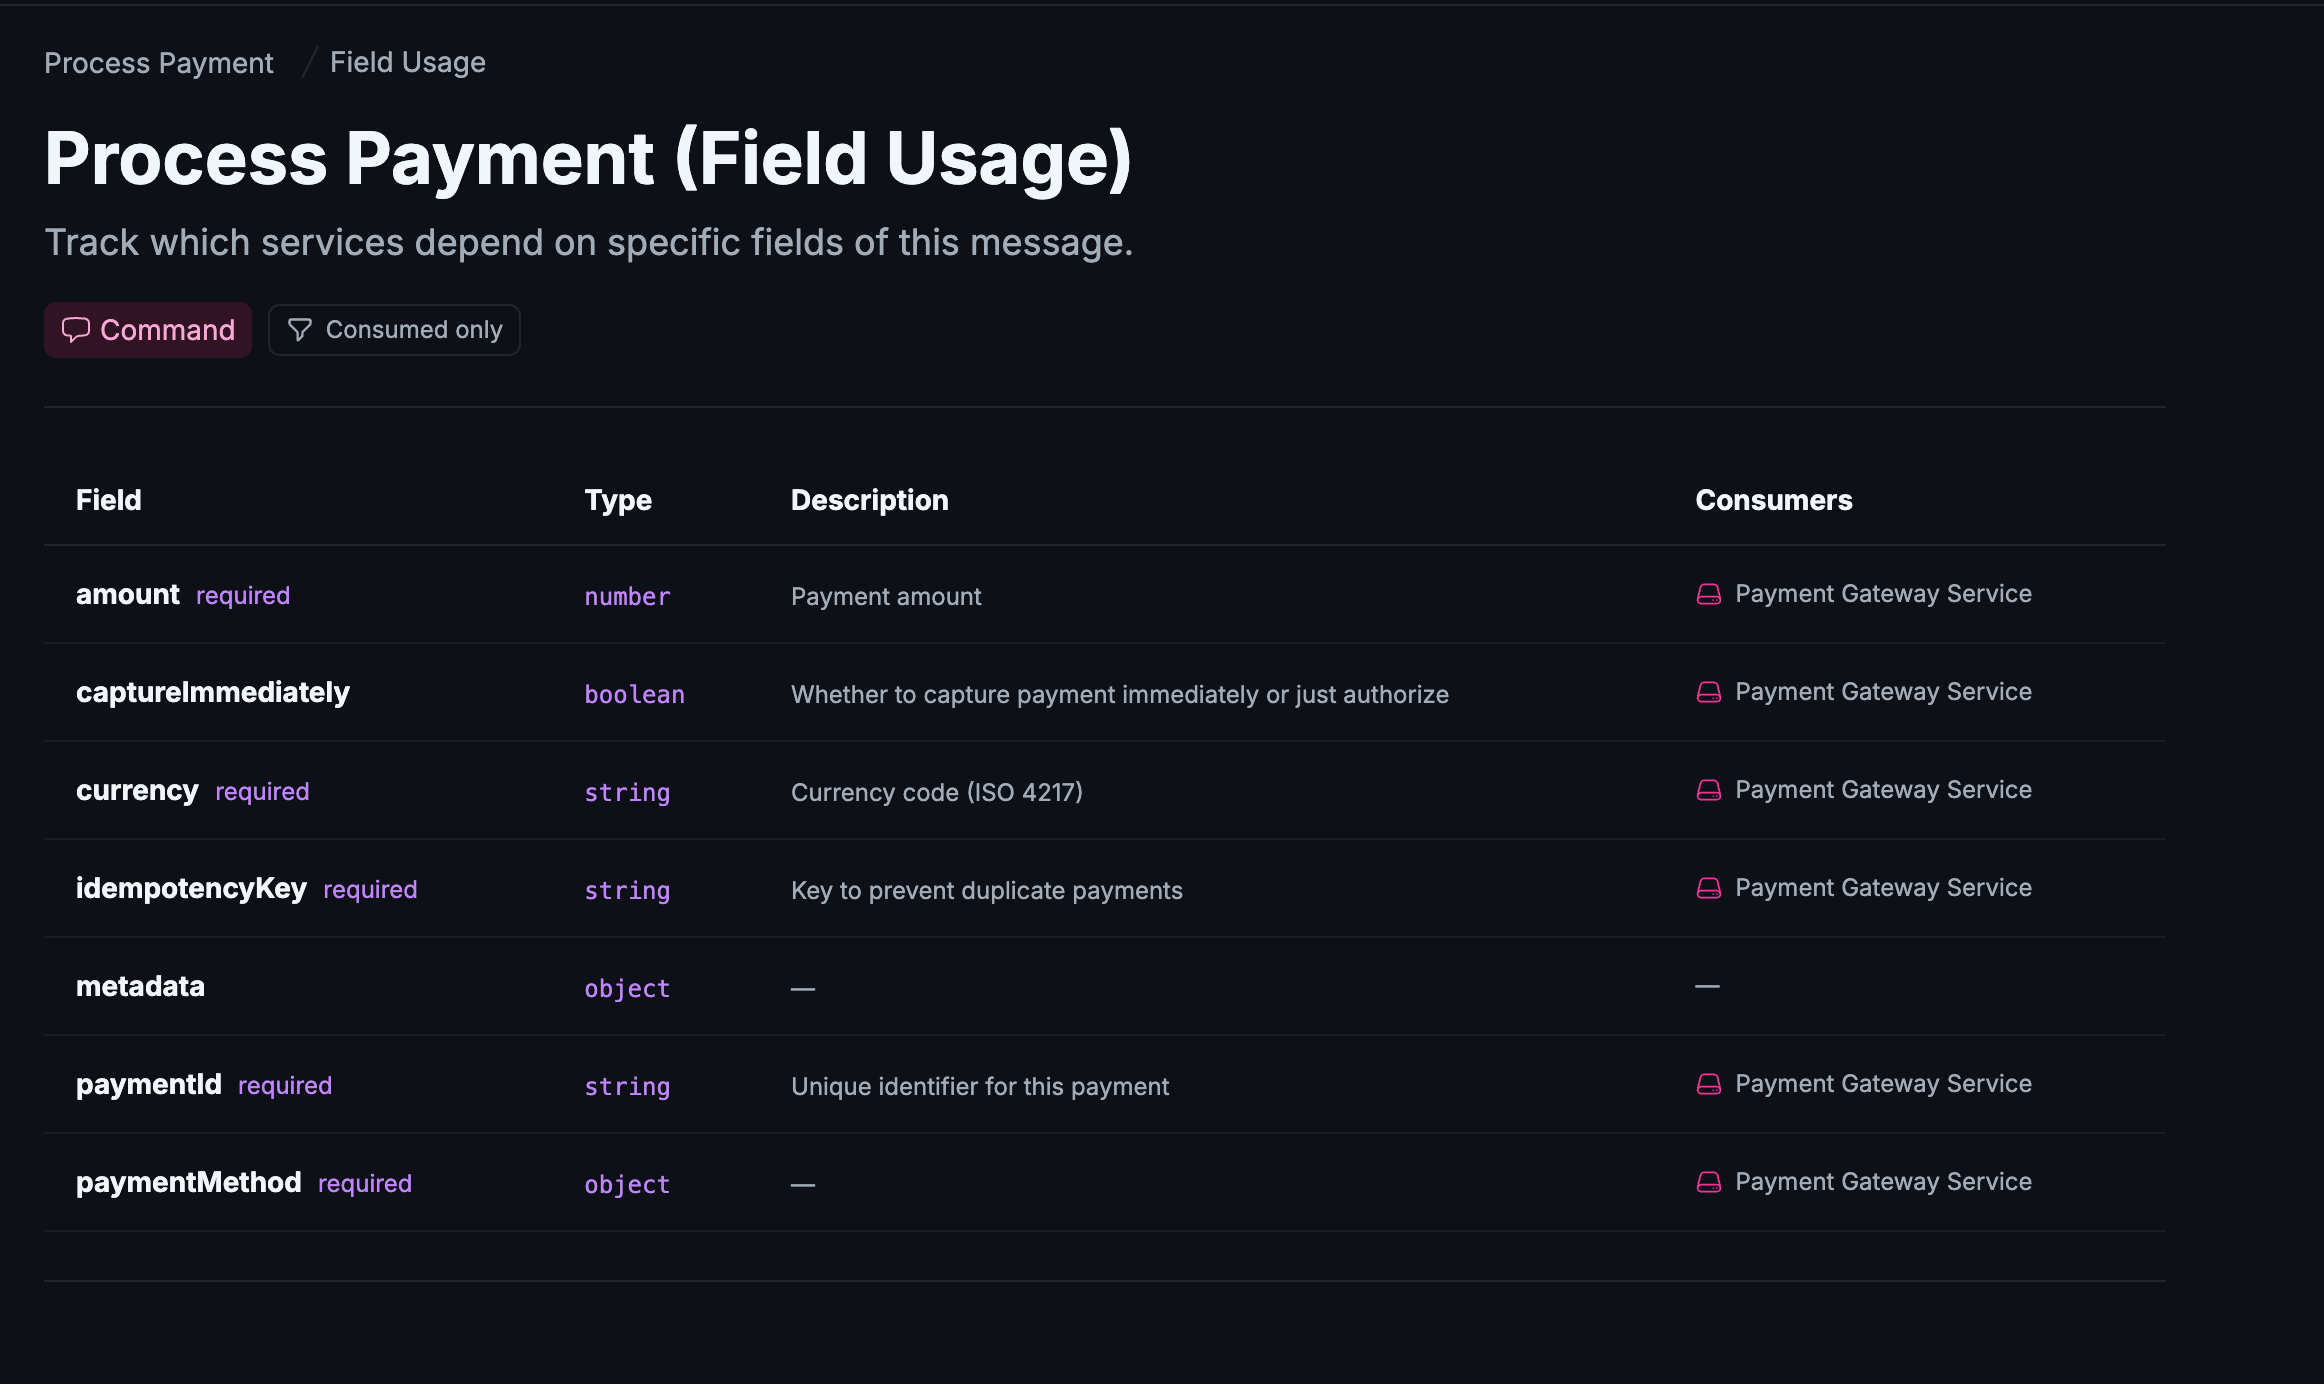Screen dimensions: 2324x1384
Task: Click the service icon beside amount's consumer
Action: tap(1708, 593)
